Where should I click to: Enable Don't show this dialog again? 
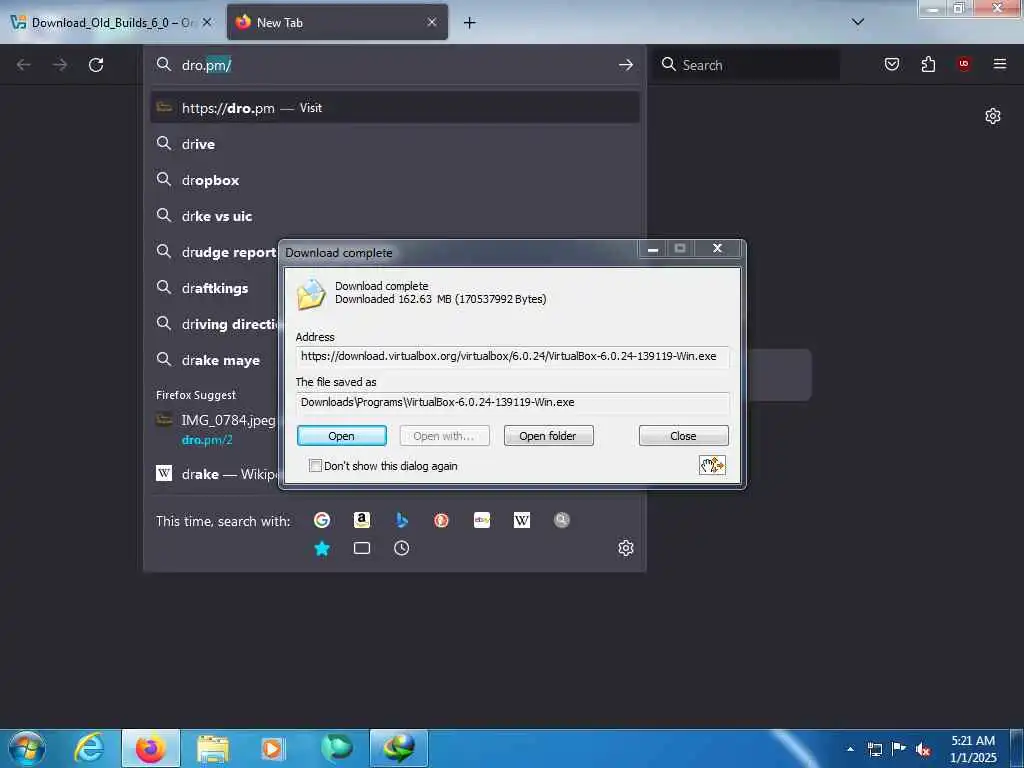tap(315, 466)
